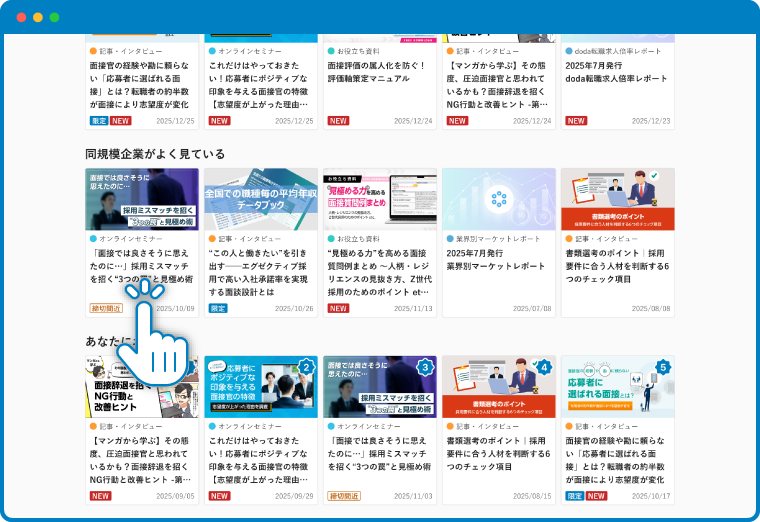This screenshot has width=760, height=522.
Task: Click the 締切間近 badge dated 2025/11/03
Action: pos(342,496)
